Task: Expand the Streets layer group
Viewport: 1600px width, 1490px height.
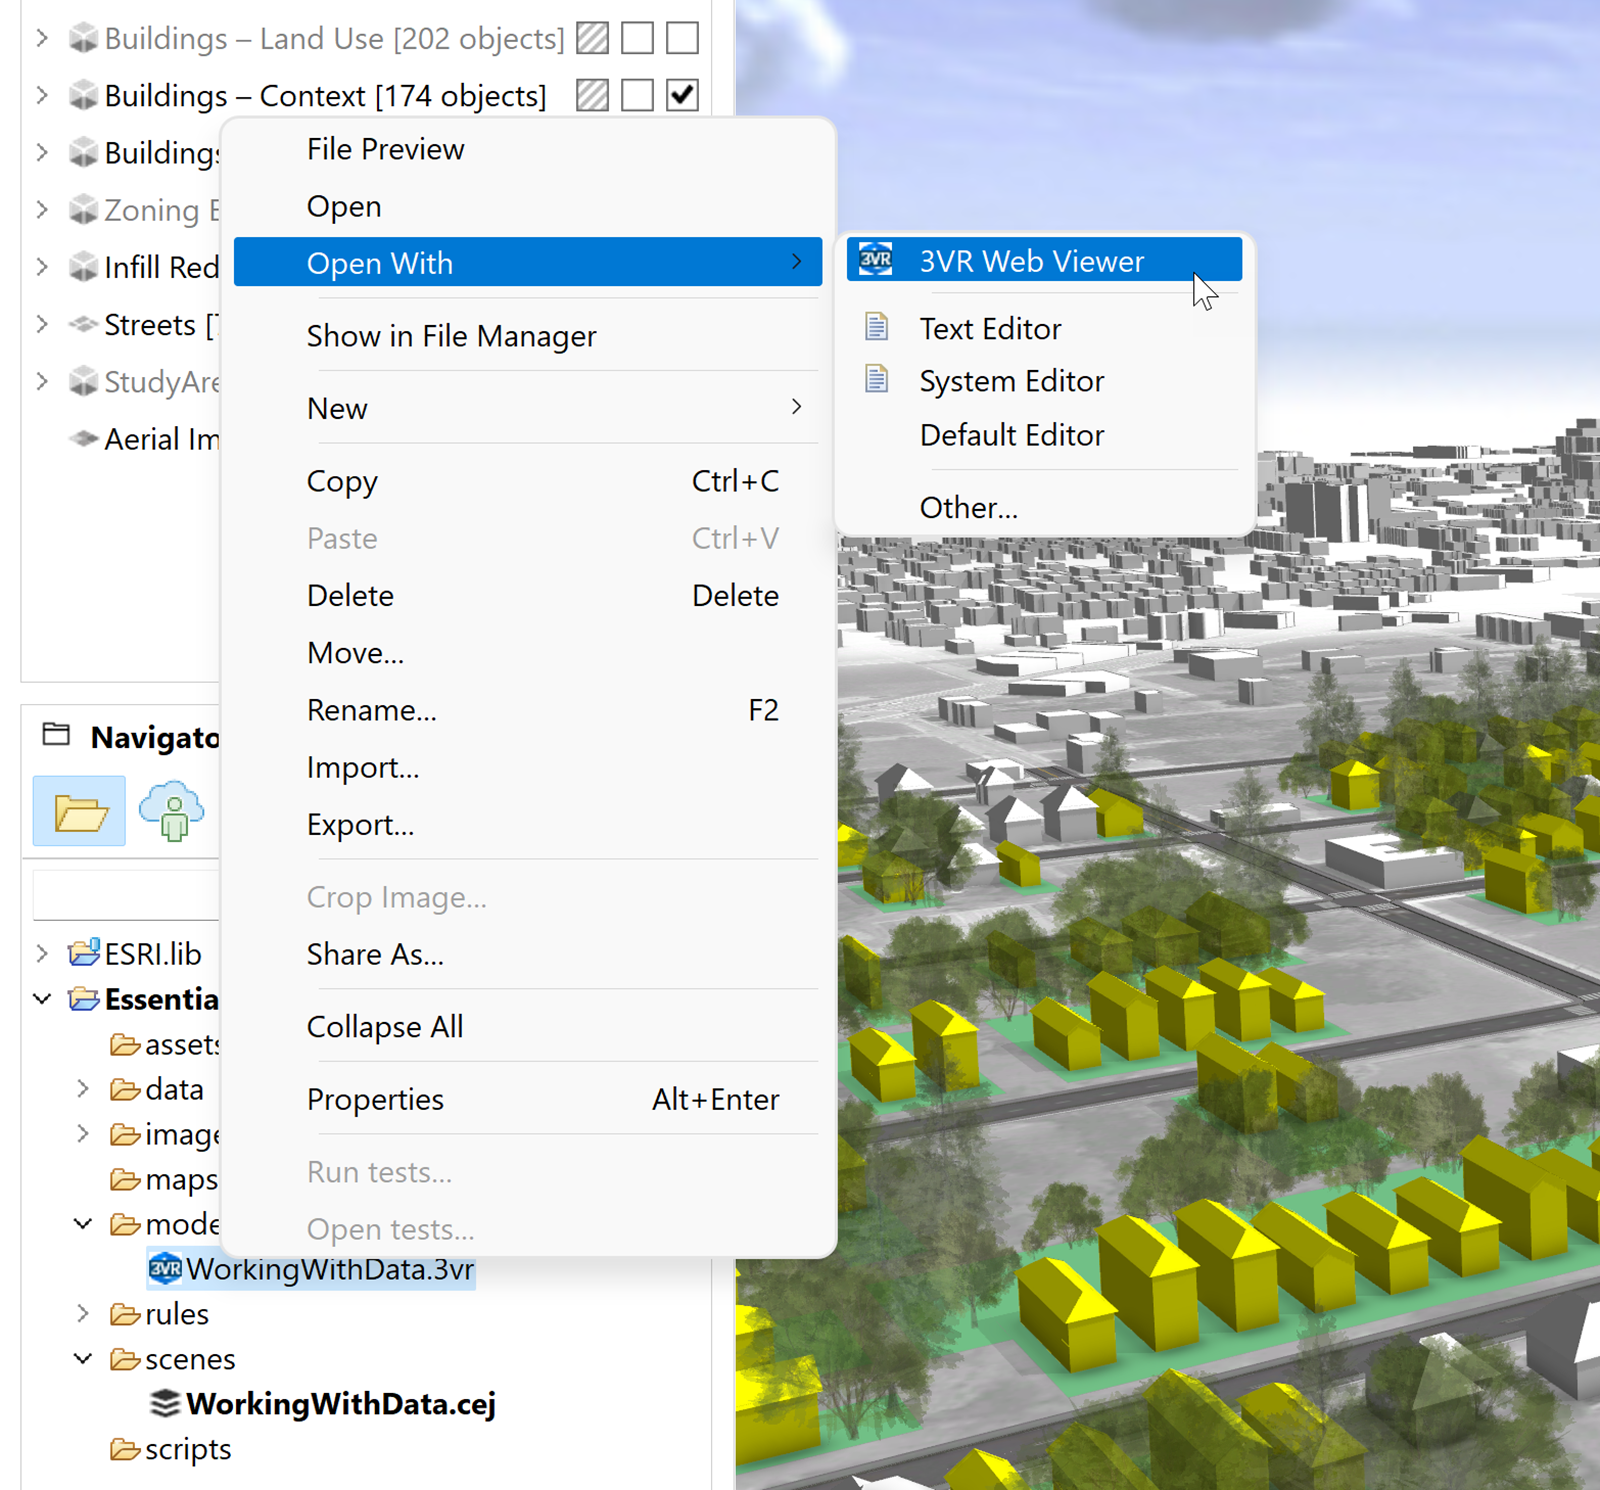Action: (x=42, y=325)
